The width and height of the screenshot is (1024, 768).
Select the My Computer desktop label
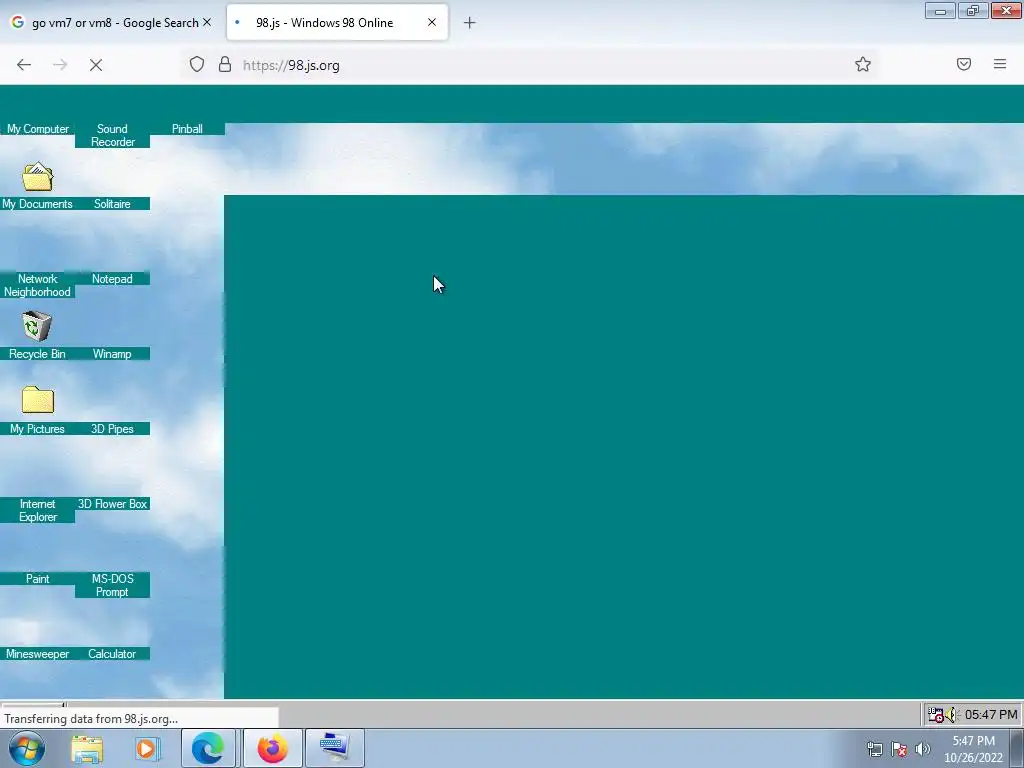38,129
